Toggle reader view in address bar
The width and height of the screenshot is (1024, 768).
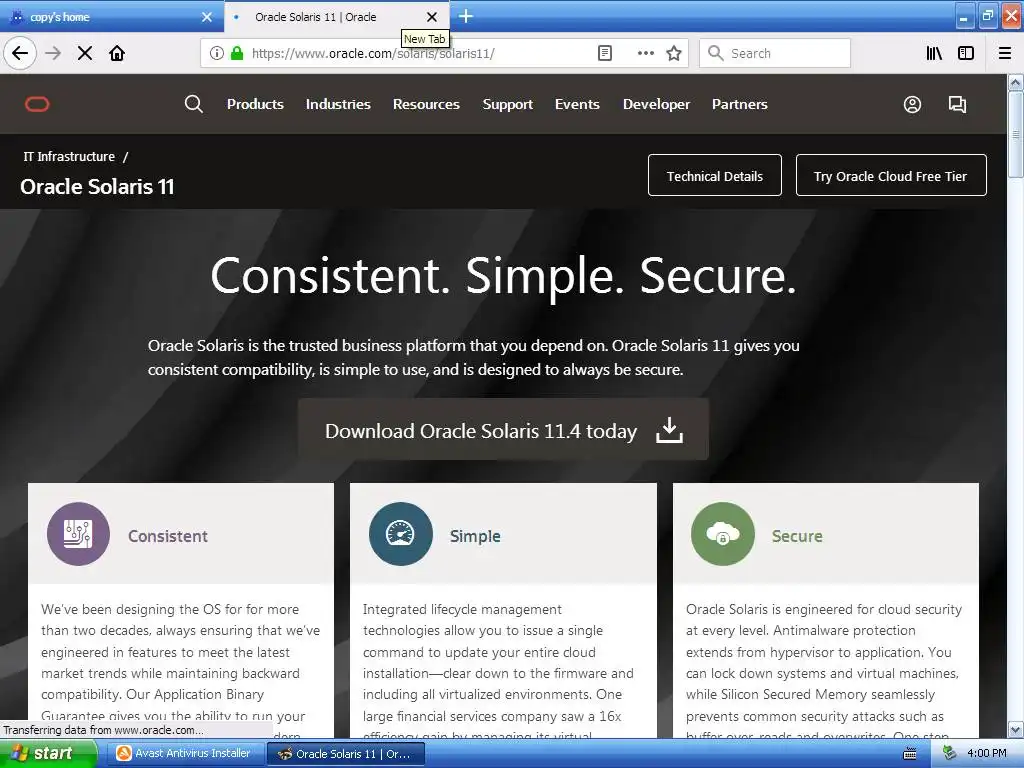(x=605, y=53)
